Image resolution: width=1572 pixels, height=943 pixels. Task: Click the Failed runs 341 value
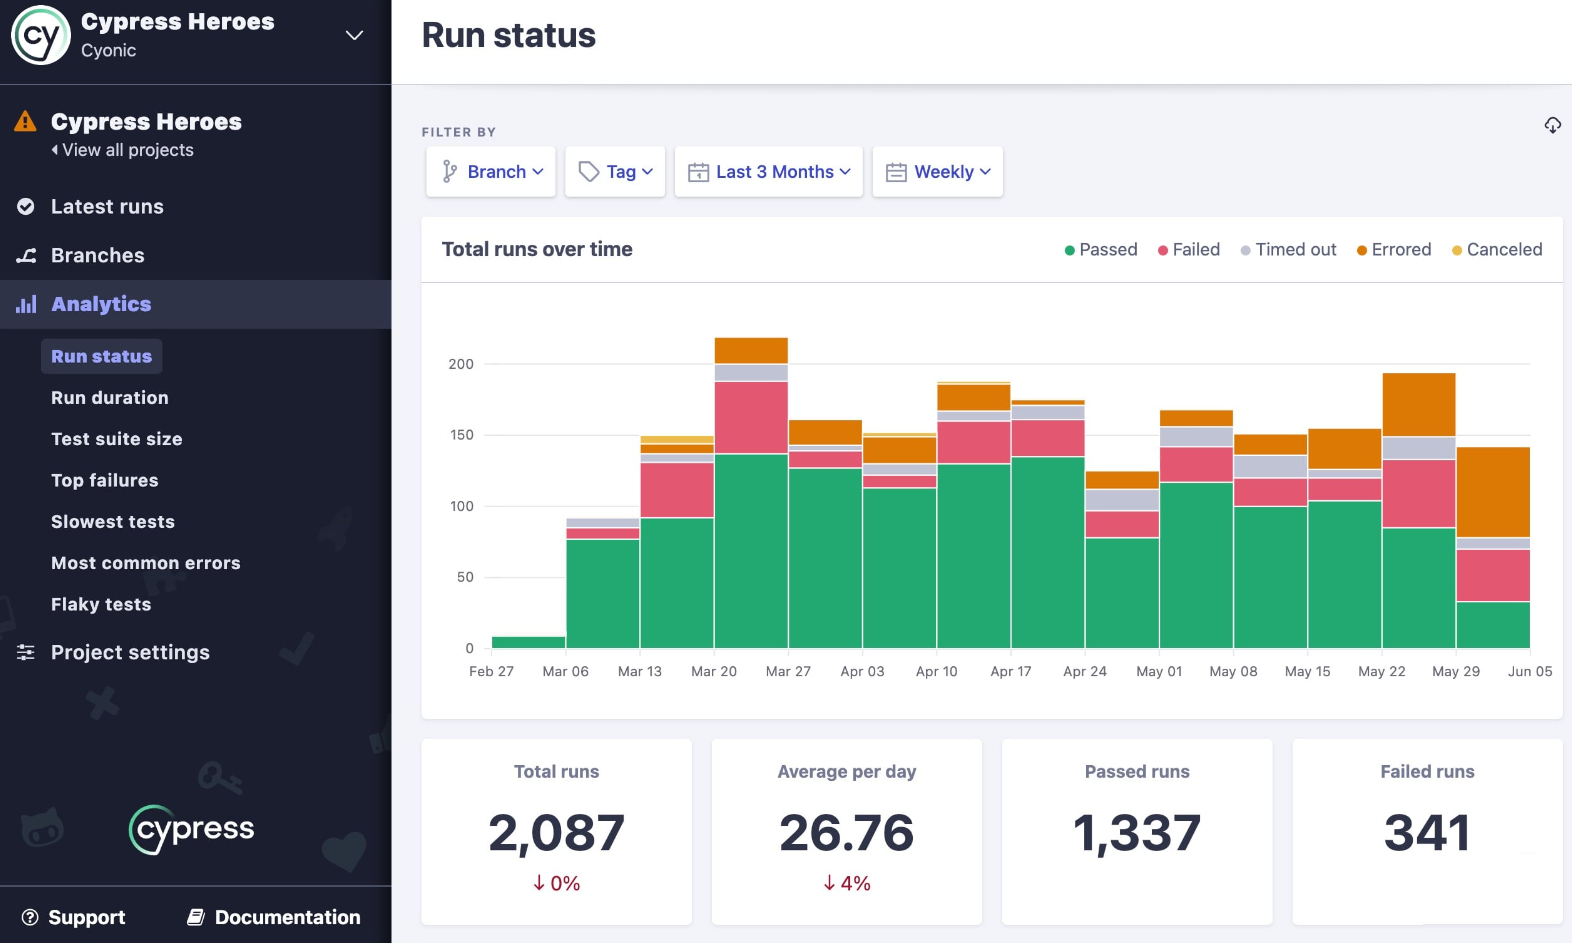pos(1427,833)
